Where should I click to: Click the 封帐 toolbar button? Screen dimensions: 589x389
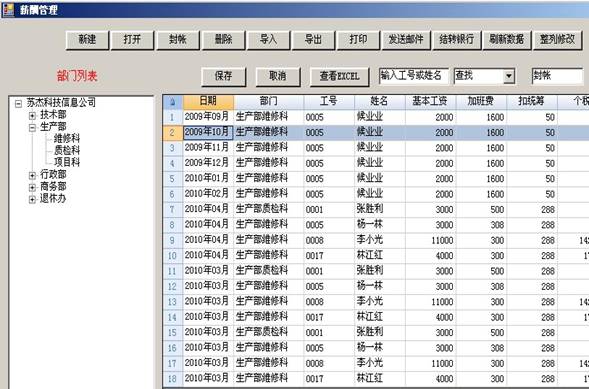tap(178, 40)
